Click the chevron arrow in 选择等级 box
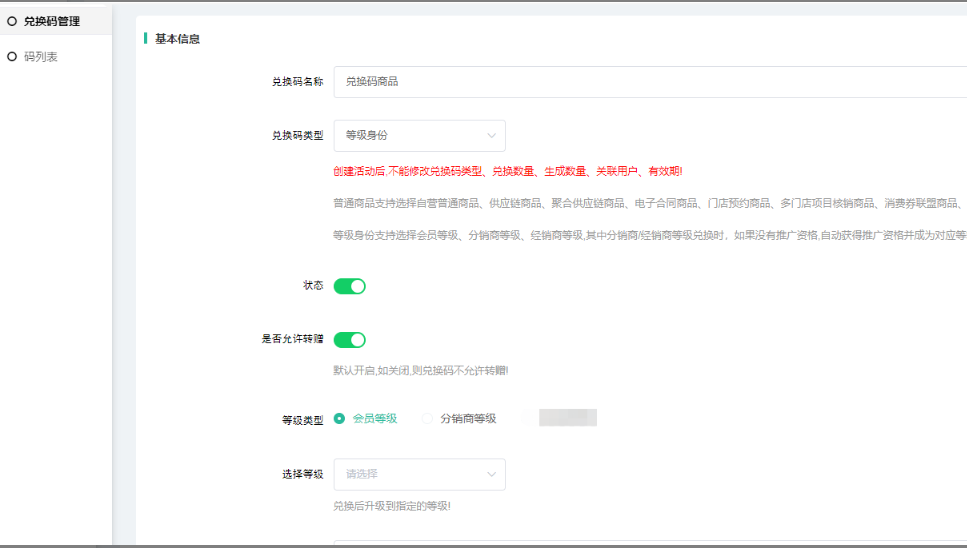 point(491,474)
